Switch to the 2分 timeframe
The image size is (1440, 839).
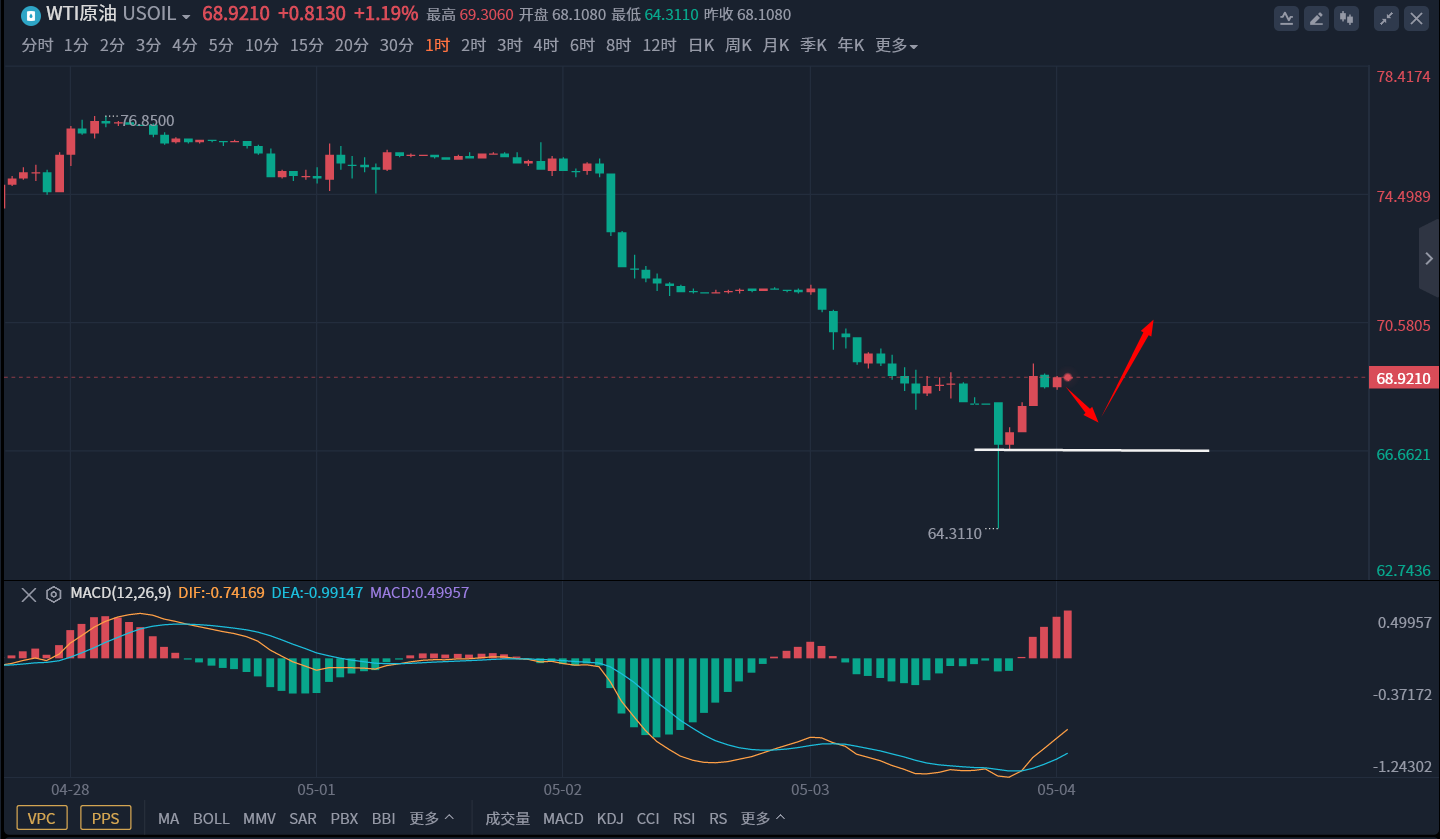click(112, 45)
